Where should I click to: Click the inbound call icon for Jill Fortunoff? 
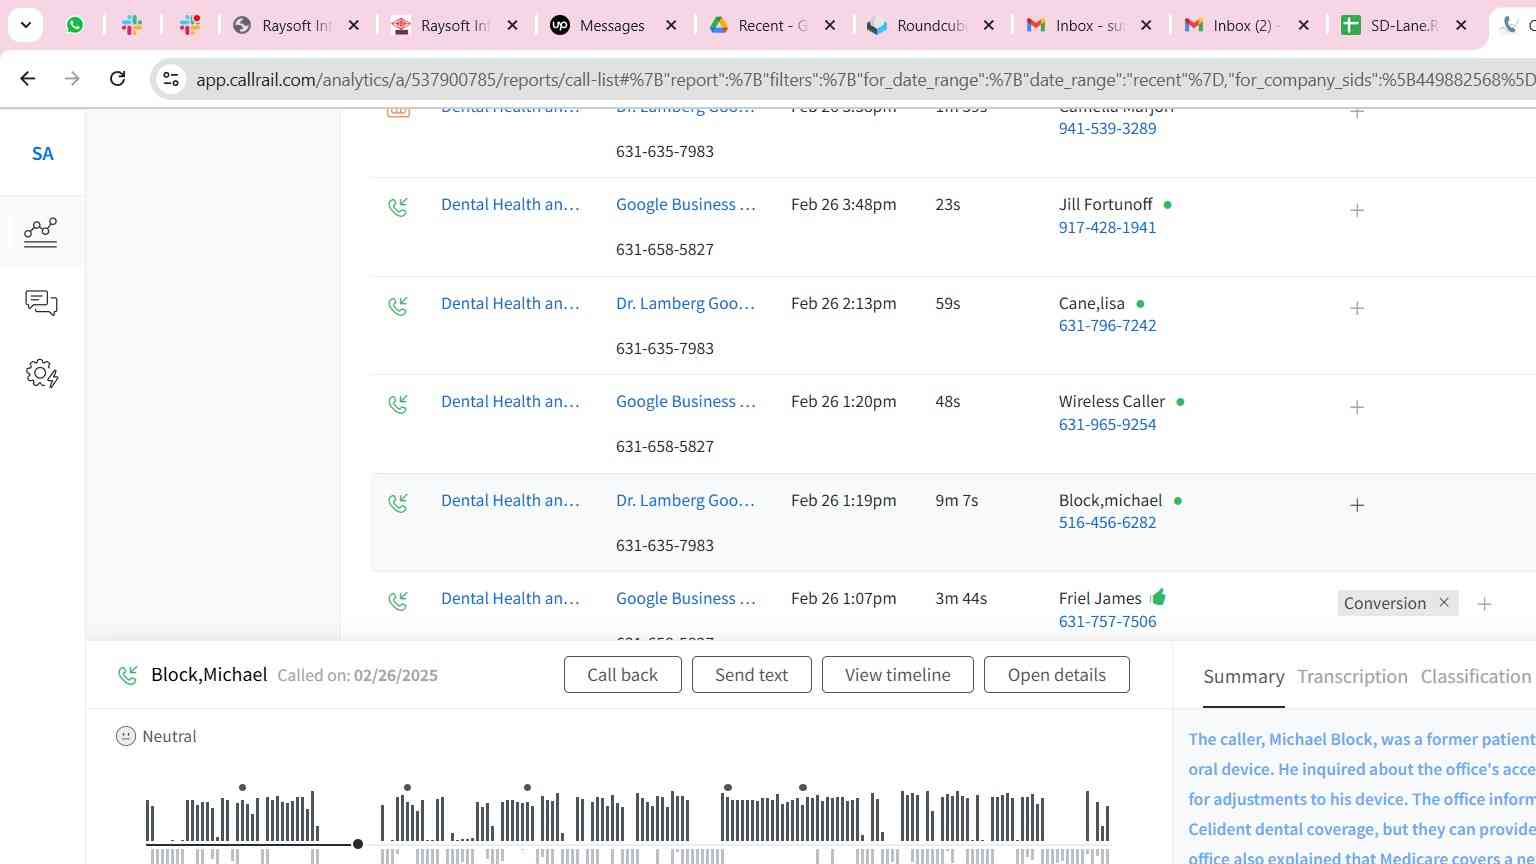coord(398,207)
